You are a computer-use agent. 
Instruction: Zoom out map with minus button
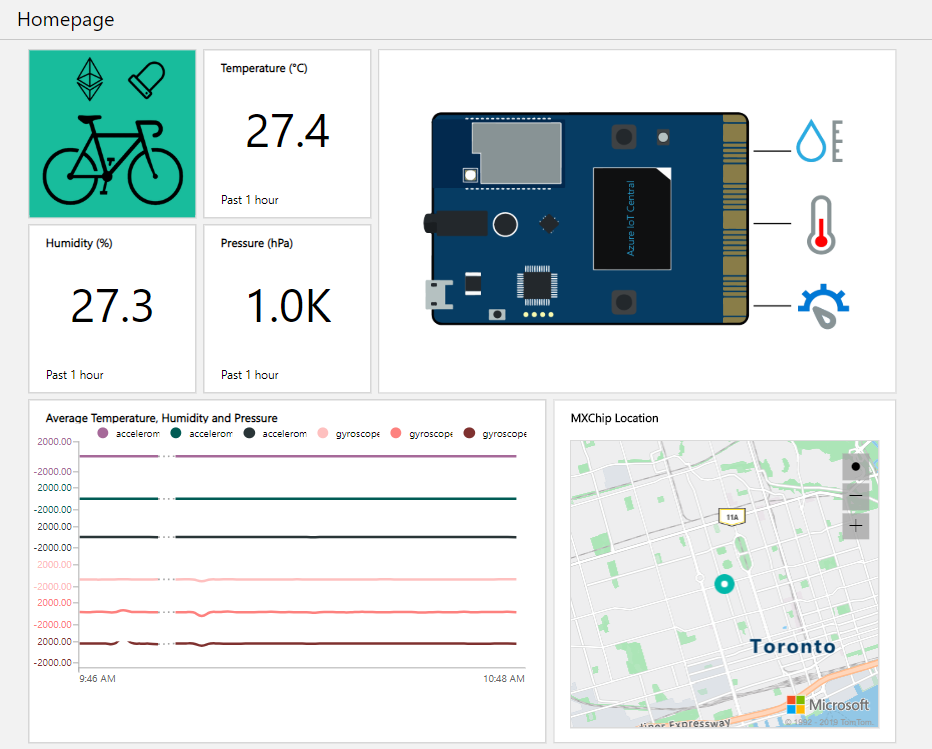click(x=855, y=496)
